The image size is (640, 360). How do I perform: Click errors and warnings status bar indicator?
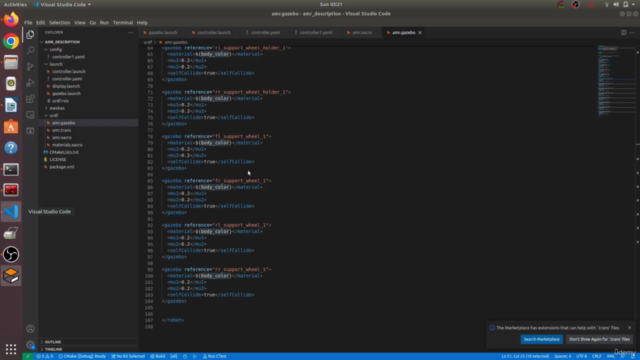pos(45,356)
